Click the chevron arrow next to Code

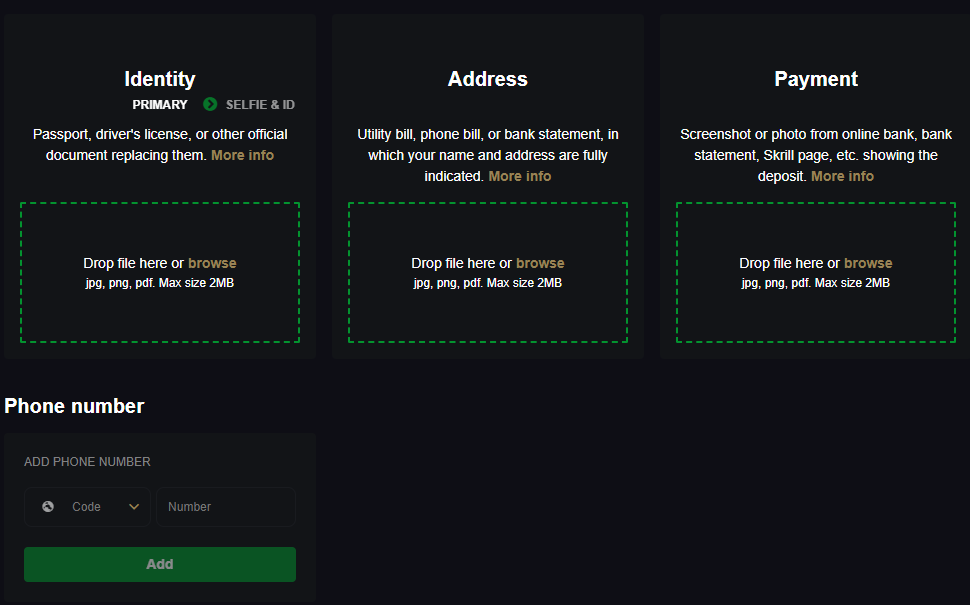coord(134,506)
